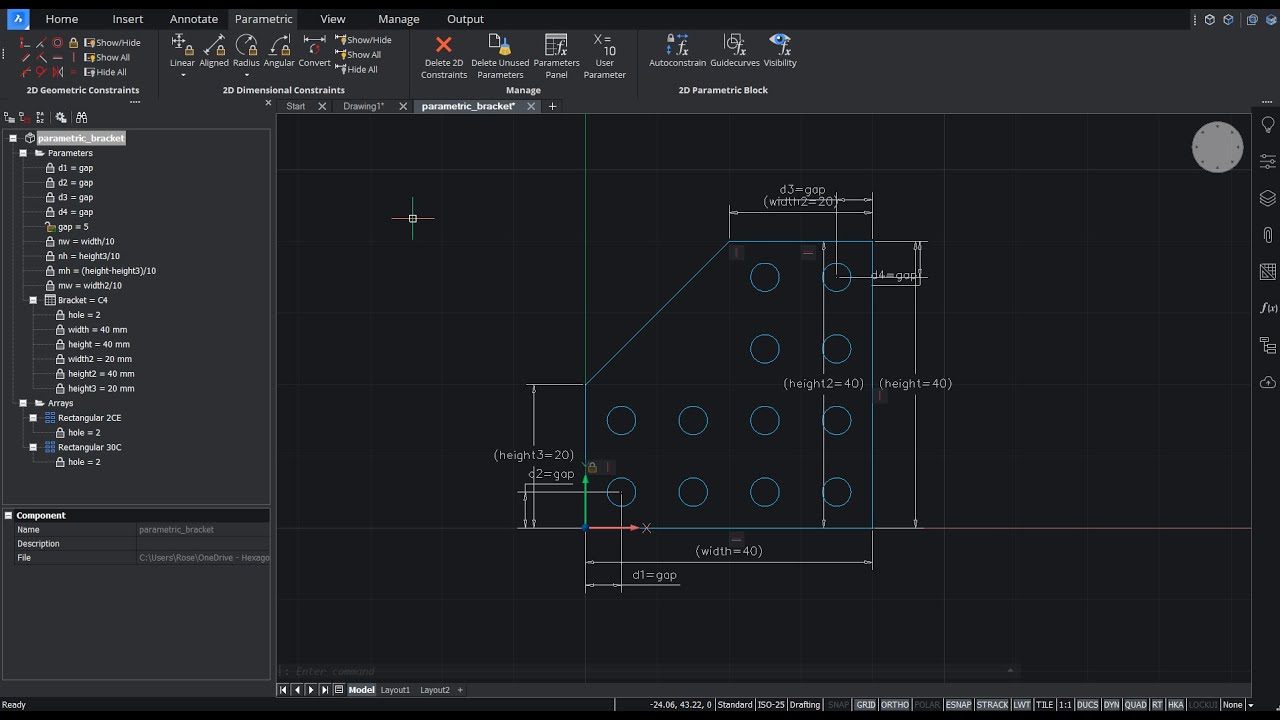
Task: Click the User Parameter tool
Action: point(604,57)
